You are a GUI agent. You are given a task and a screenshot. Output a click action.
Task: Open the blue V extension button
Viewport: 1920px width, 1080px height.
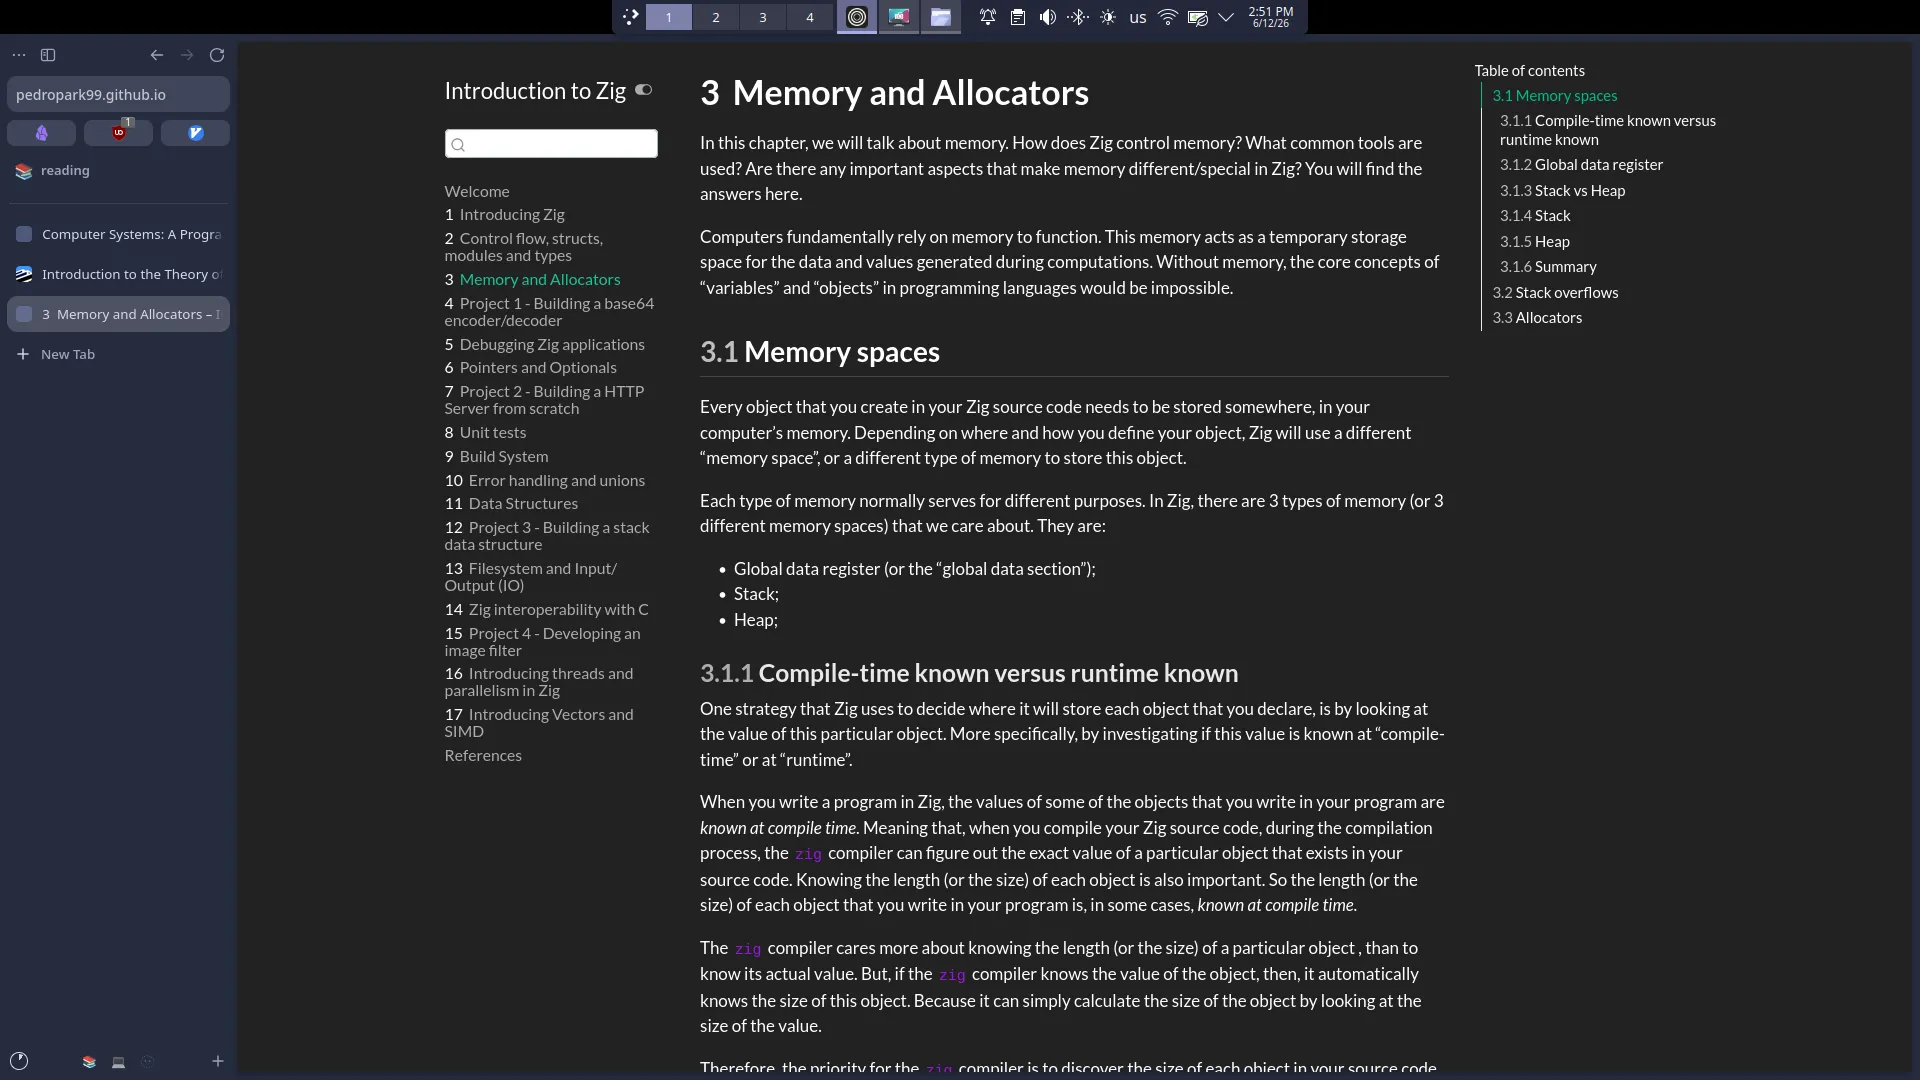pos(195,133)
